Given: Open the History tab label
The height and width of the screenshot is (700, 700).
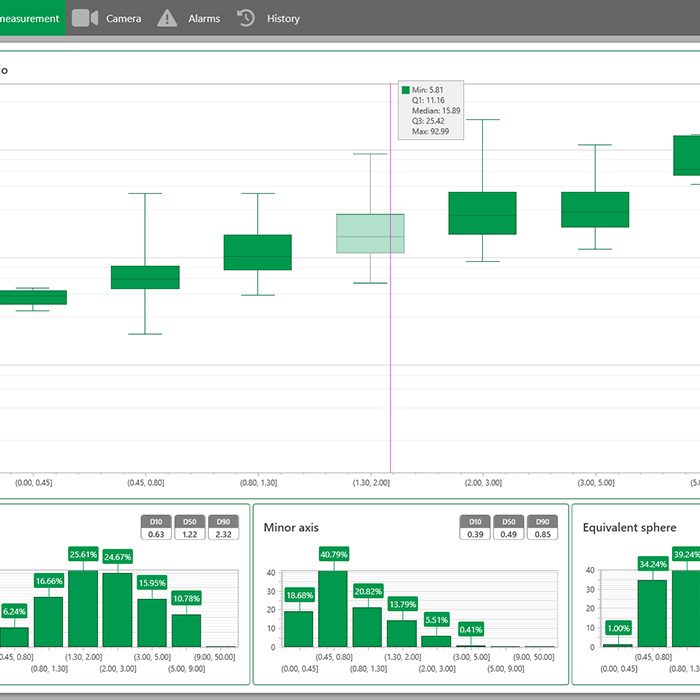Looking at the screenshot, I should tap(283, 18).
